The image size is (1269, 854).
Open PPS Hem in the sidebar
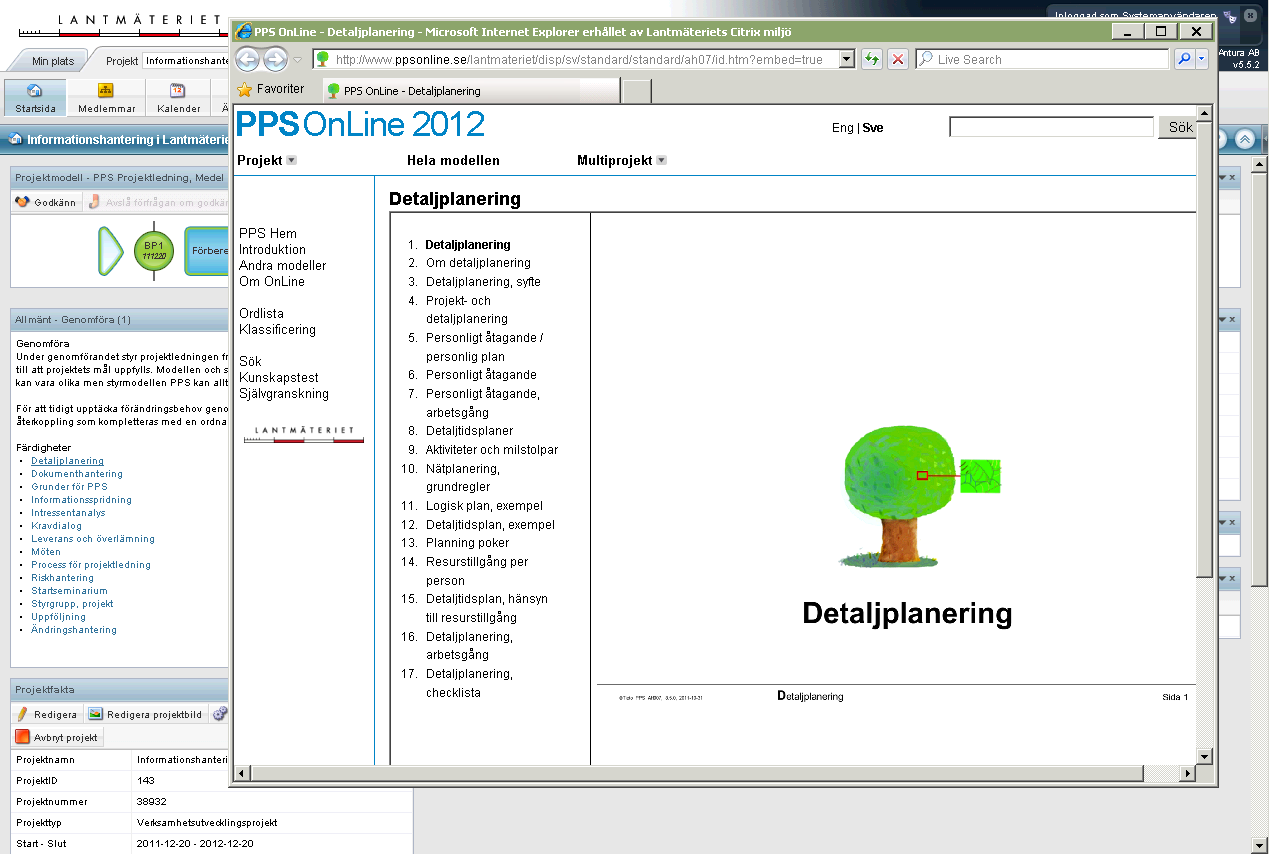(268, 234)
